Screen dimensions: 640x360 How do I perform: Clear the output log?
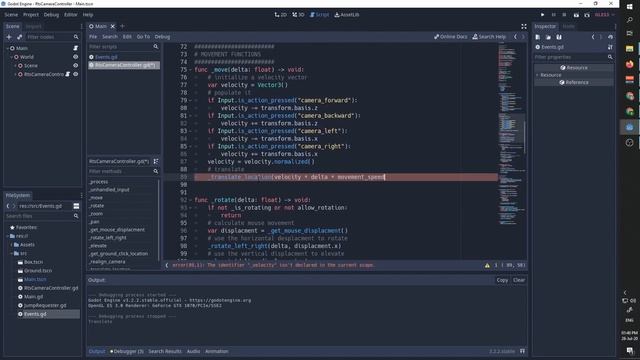pos(519,280)
